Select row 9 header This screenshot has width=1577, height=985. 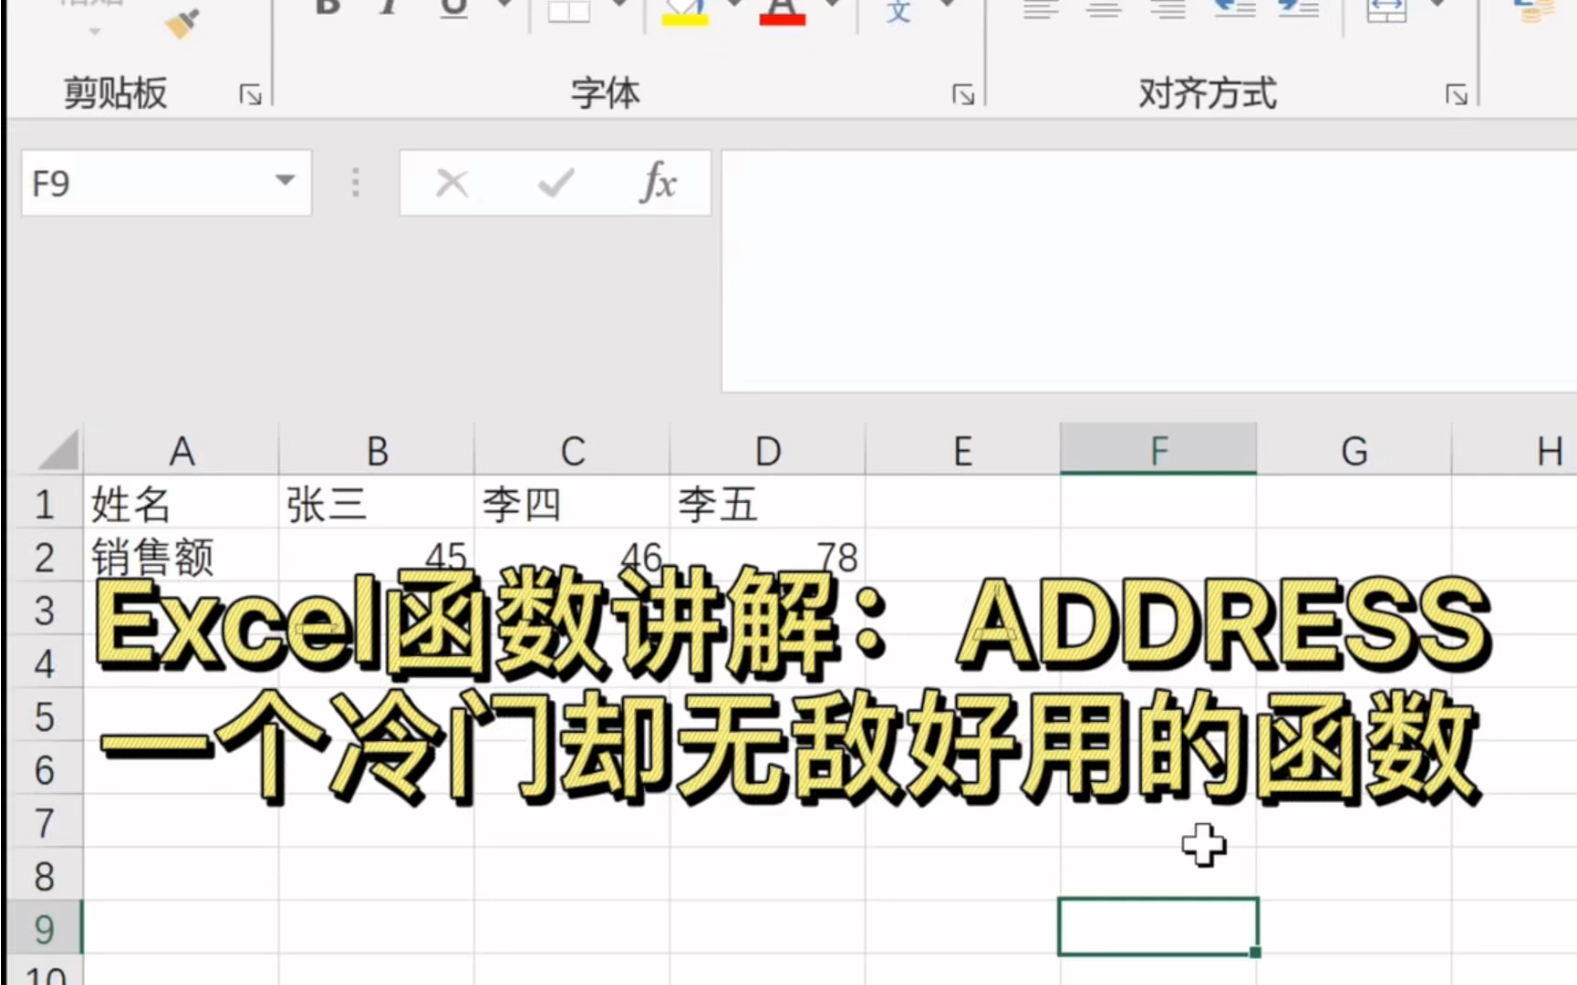(x=44, y=928)
